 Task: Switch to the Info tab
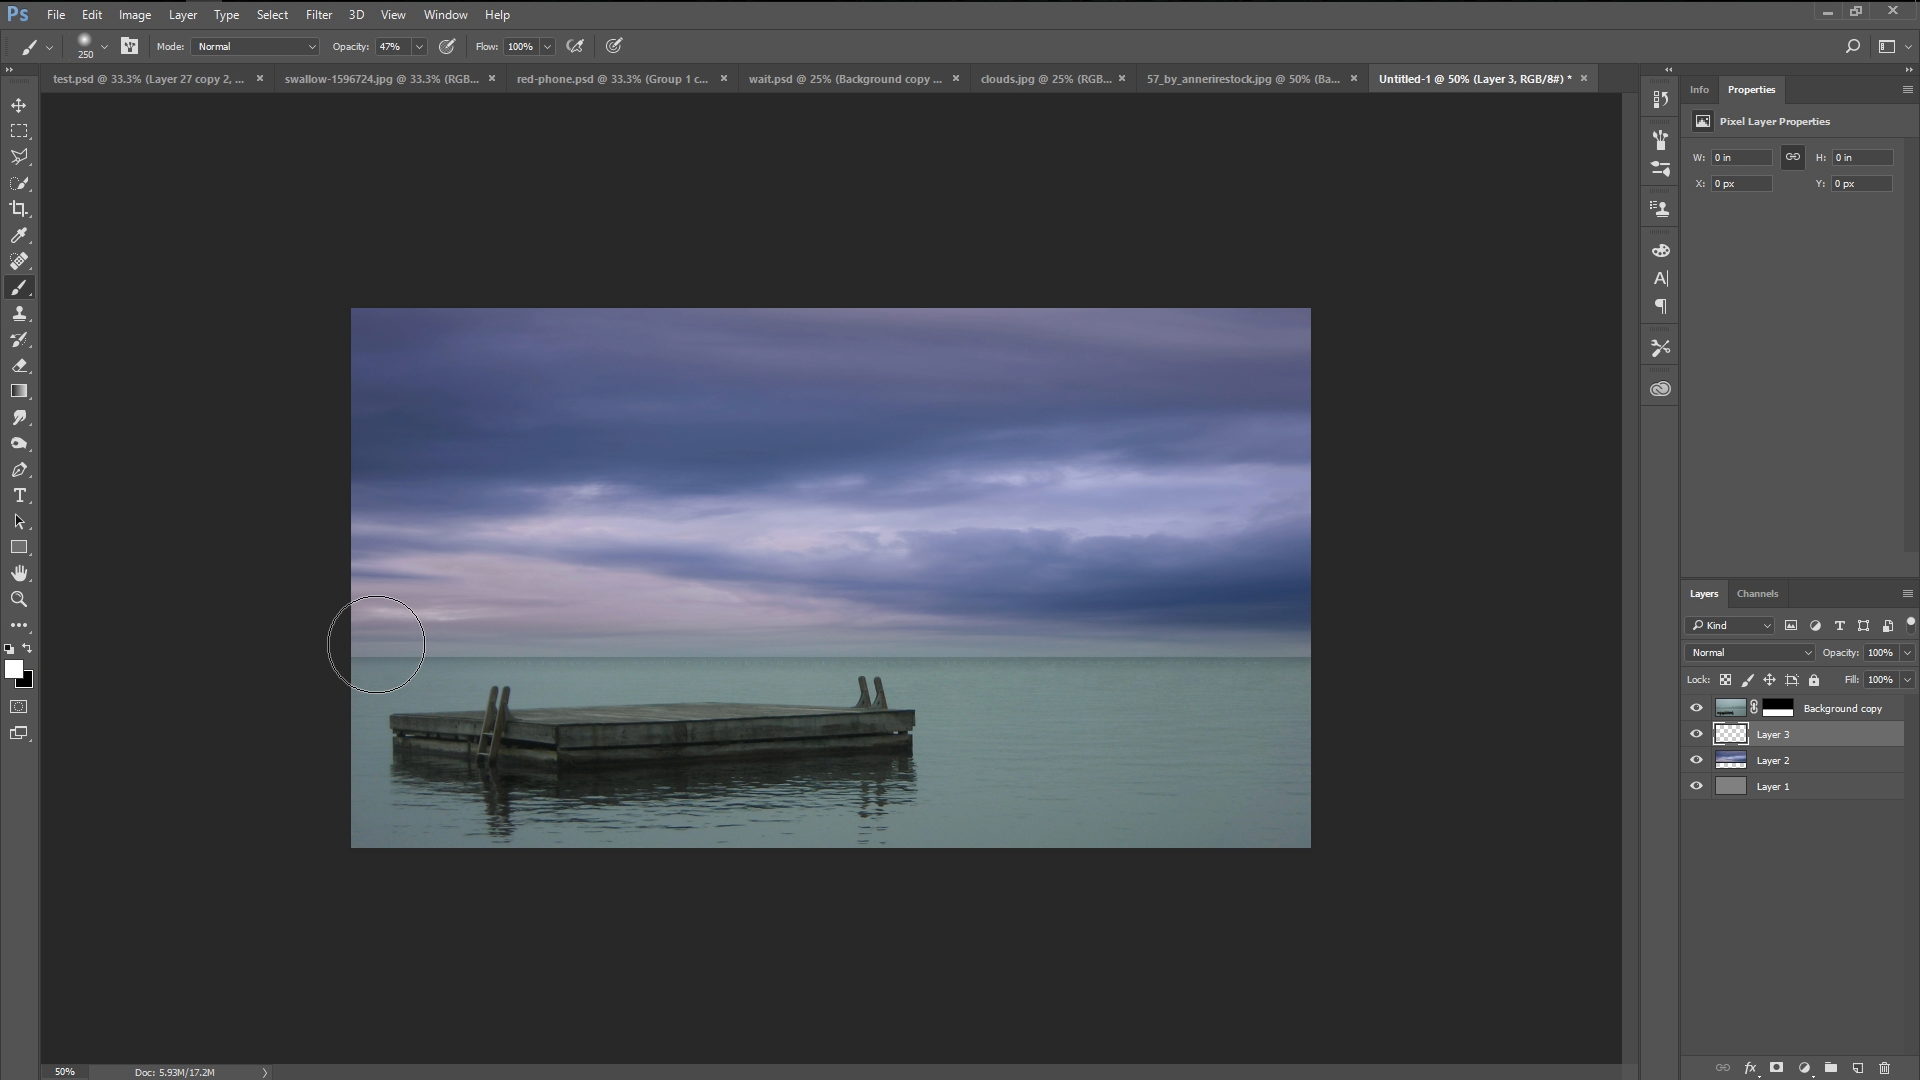tap(1699, 90)
